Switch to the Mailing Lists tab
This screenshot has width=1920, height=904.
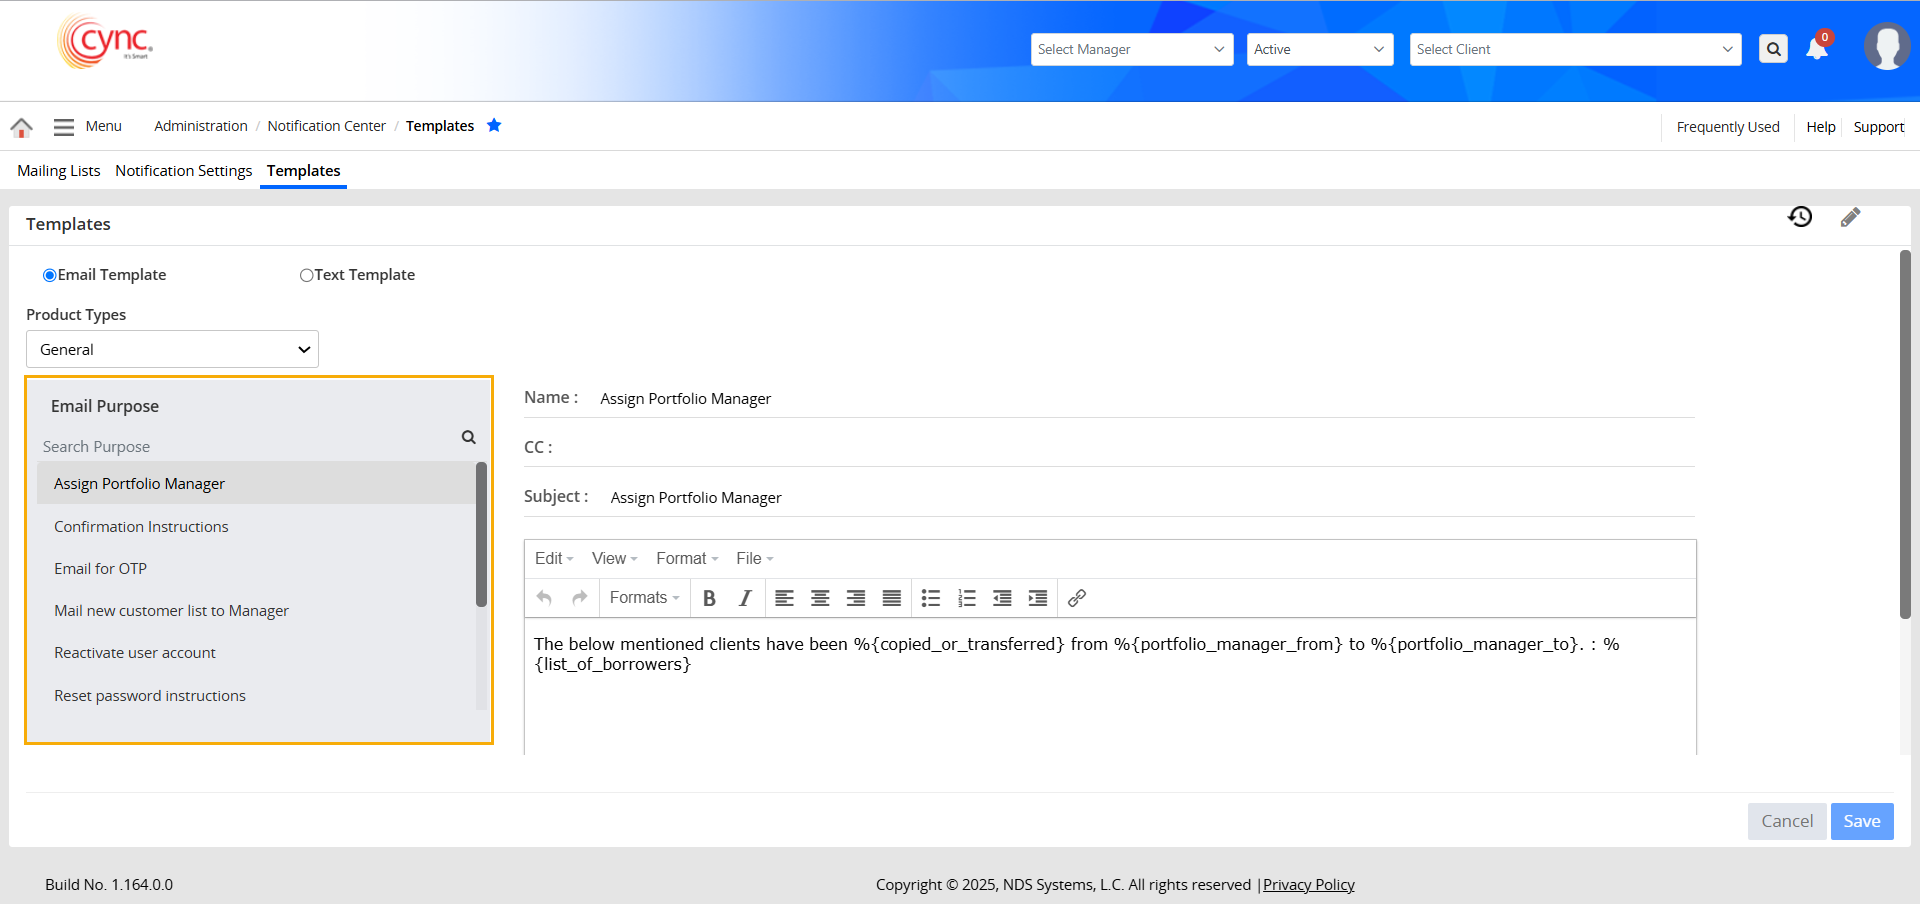59,171
